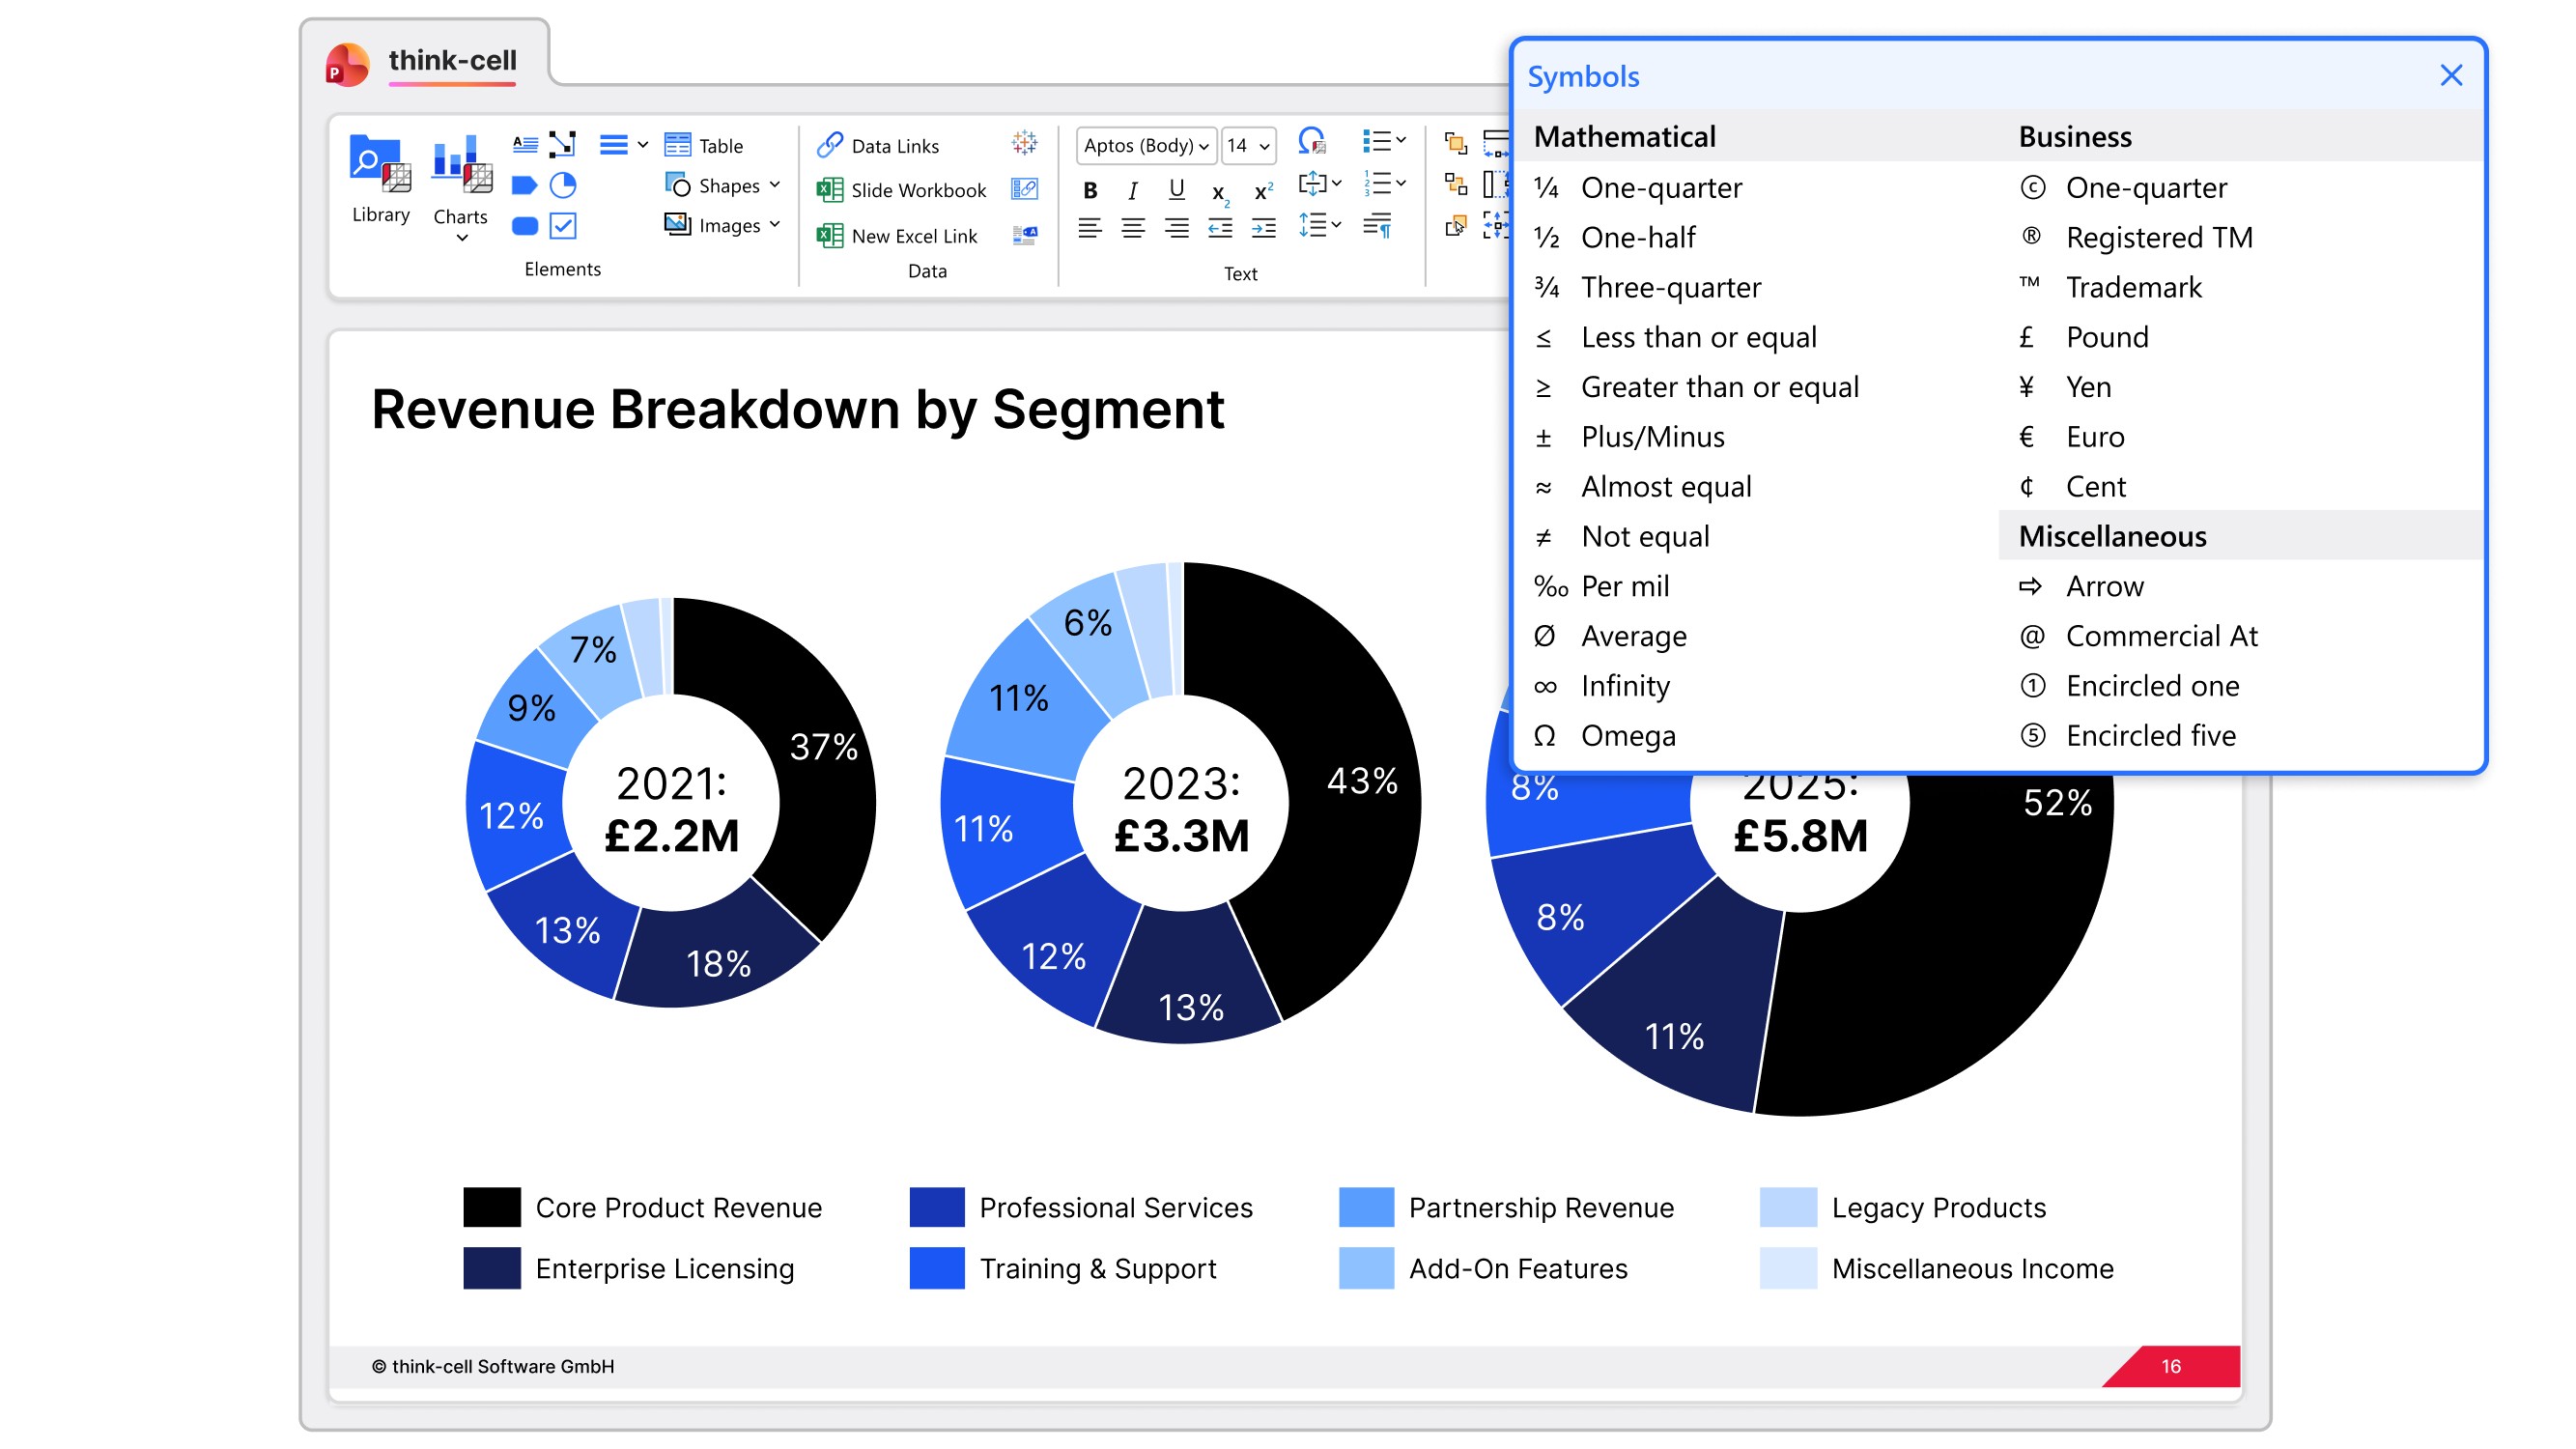Open the Aptos (Body) font dropdown

[x=1146, y=146]
